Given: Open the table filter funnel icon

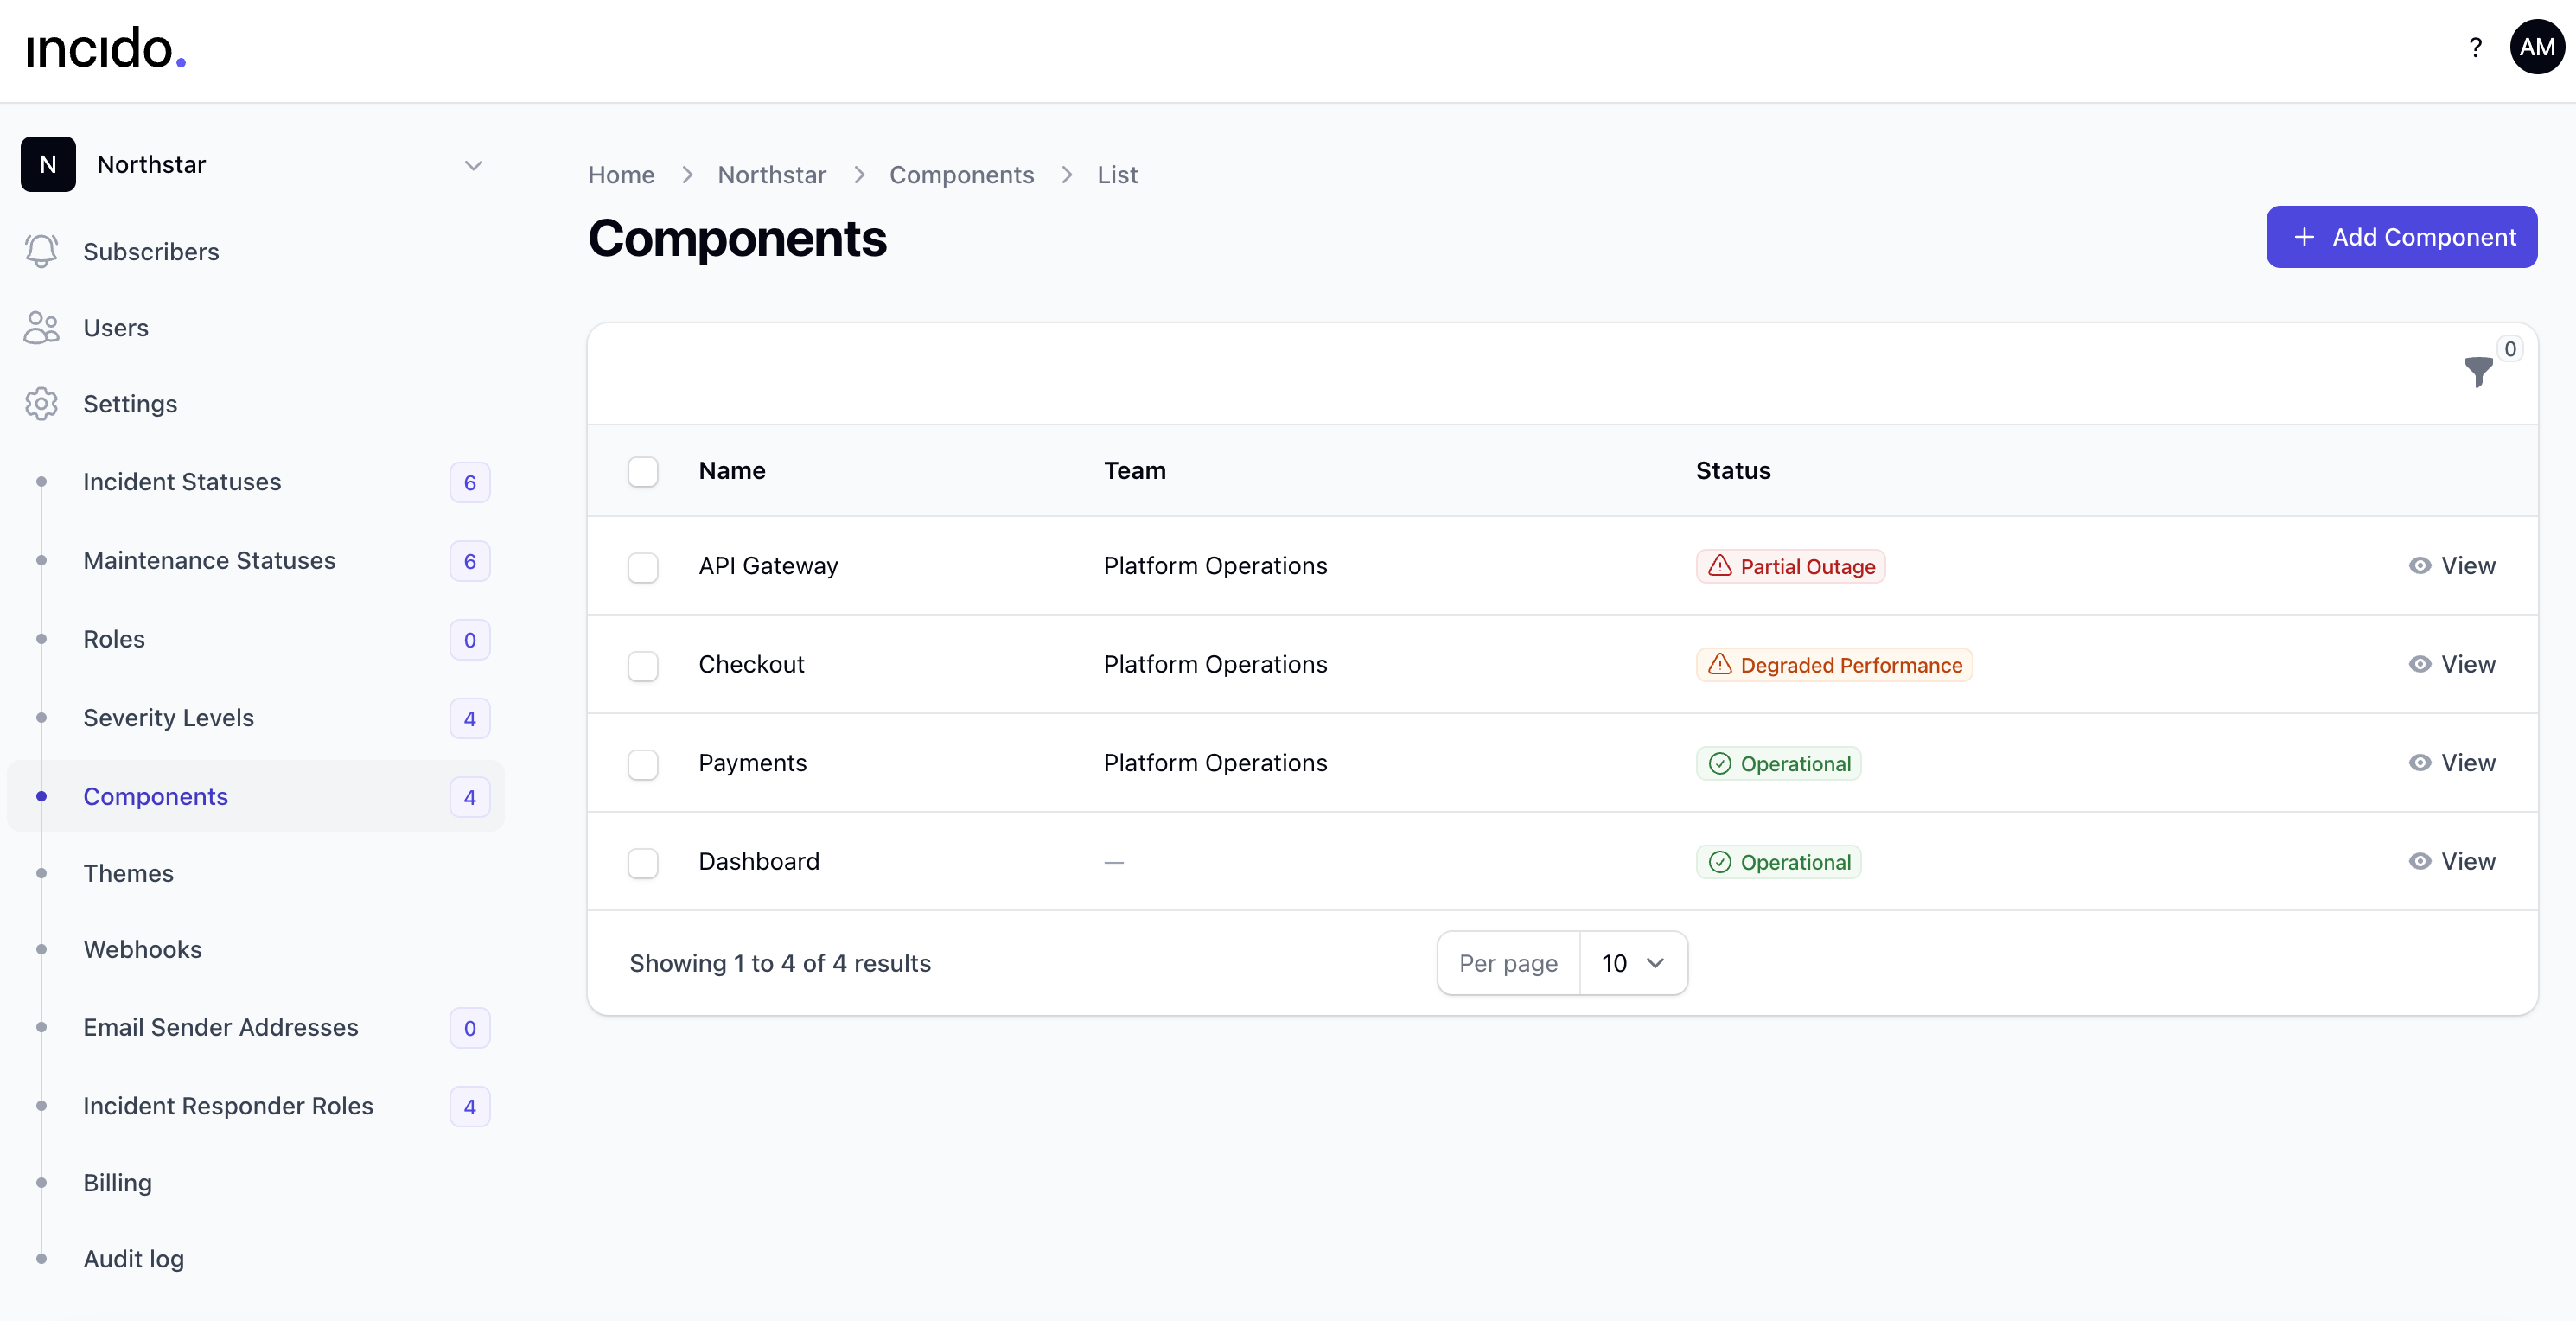Looking at the screenshot, I should pos(2478,372).
